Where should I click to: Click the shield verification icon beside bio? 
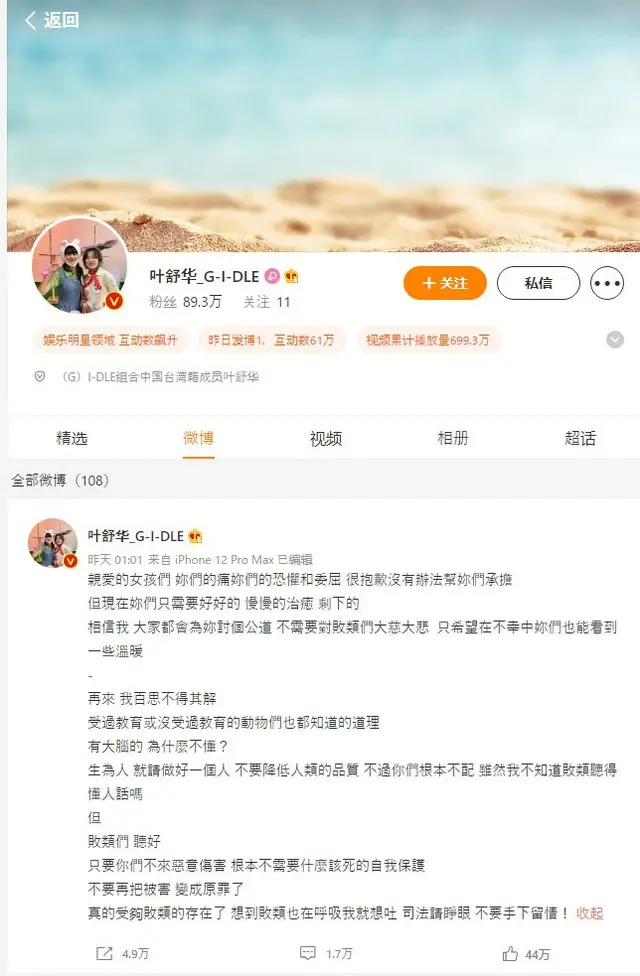pyautogui.click(x=40, y=377)
